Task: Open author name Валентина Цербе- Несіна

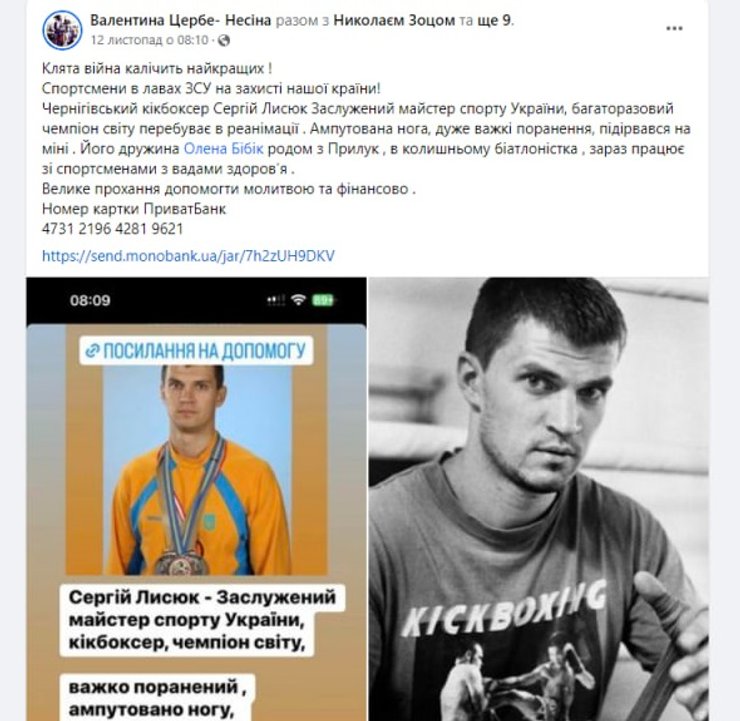Action: pos(181,20)
